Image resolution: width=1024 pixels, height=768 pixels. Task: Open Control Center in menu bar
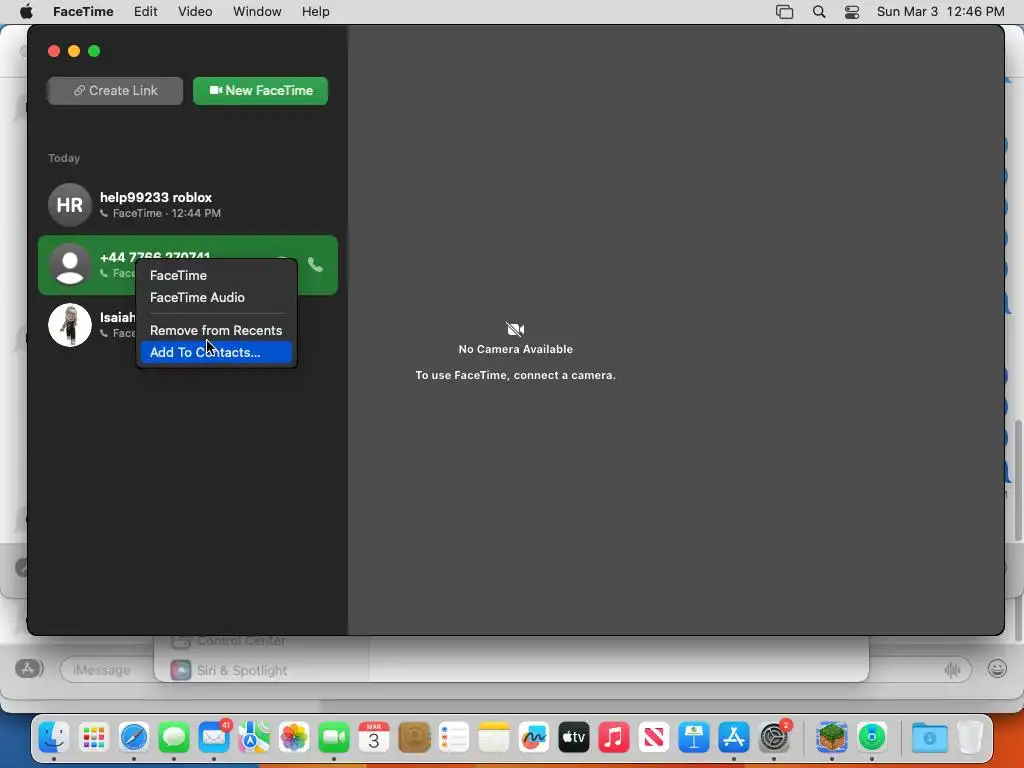(852, 12)
